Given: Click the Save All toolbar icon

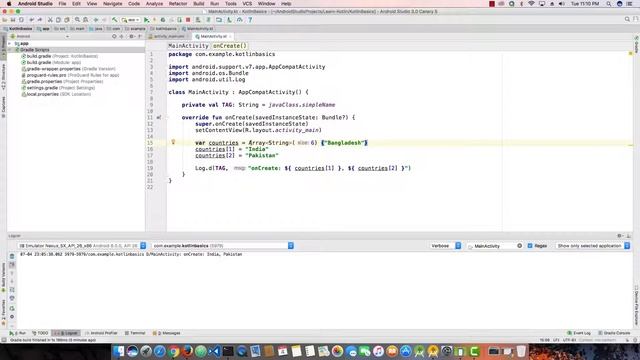Looking at the screenshot, I should pyautogui.click(x=13, y=20).
